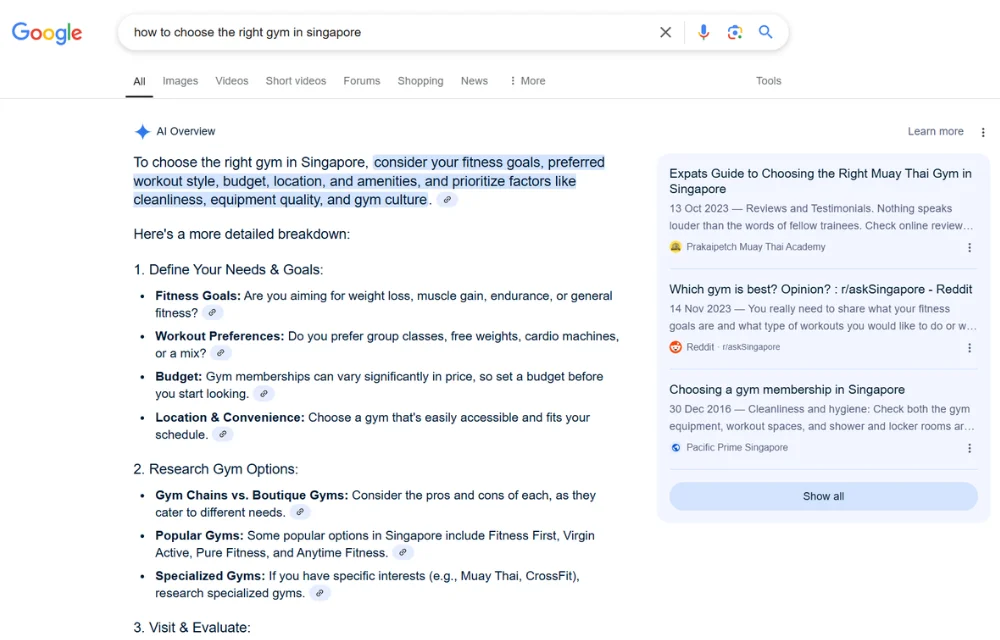Switch to the Images tab
Viewport: 1000px width, 640px height.
[x=180, y=80]
